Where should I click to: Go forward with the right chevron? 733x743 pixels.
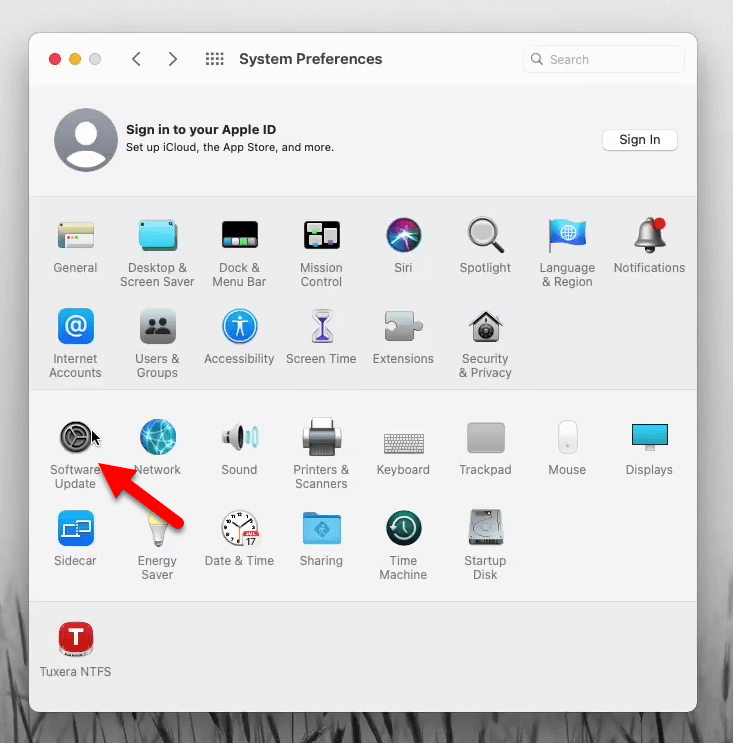173,59
